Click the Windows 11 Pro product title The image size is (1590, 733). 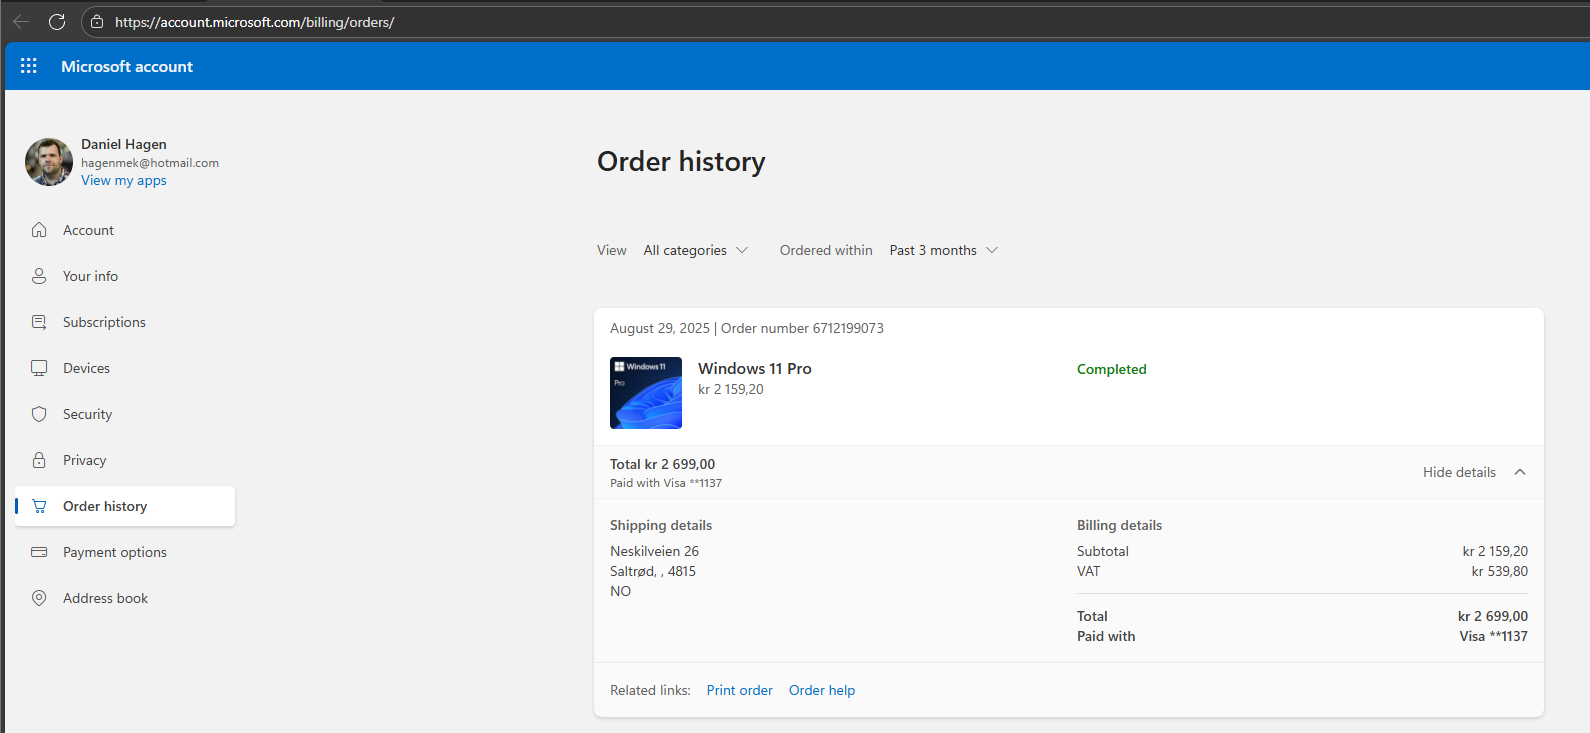click(x=755, y=369)
